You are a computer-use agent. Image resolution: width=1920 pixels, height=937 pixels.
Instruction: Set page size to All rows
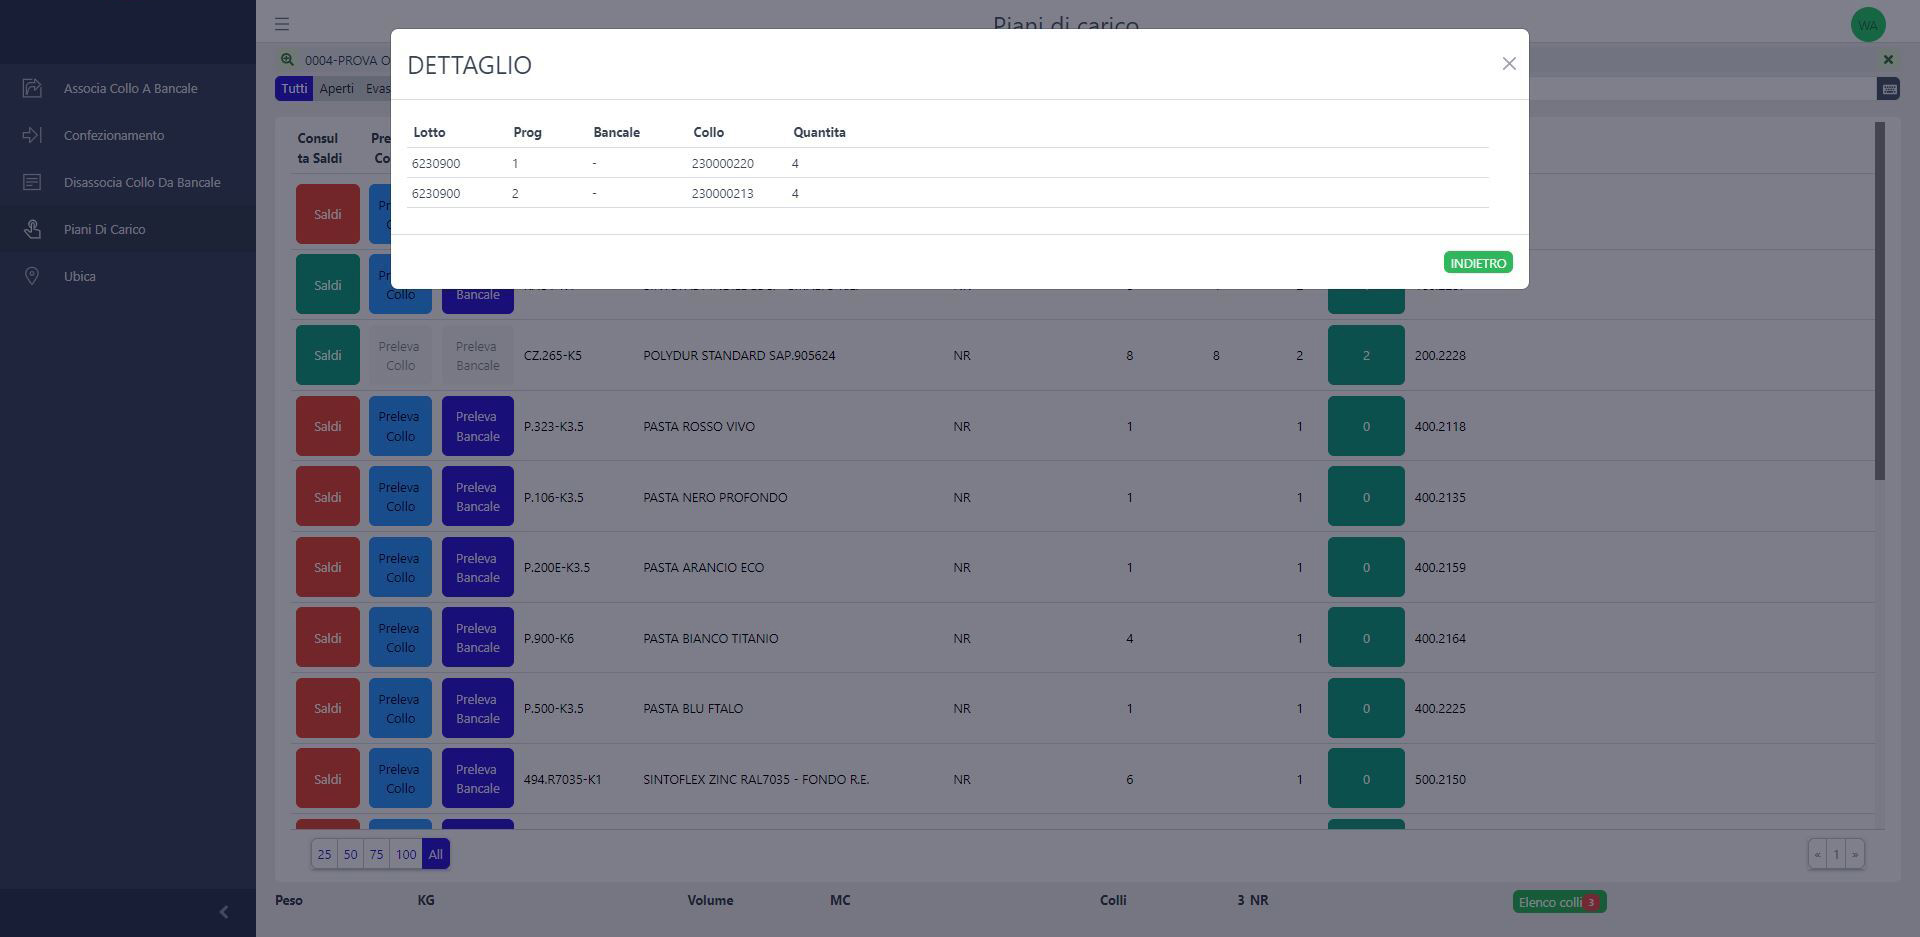[x=435, y=854]
